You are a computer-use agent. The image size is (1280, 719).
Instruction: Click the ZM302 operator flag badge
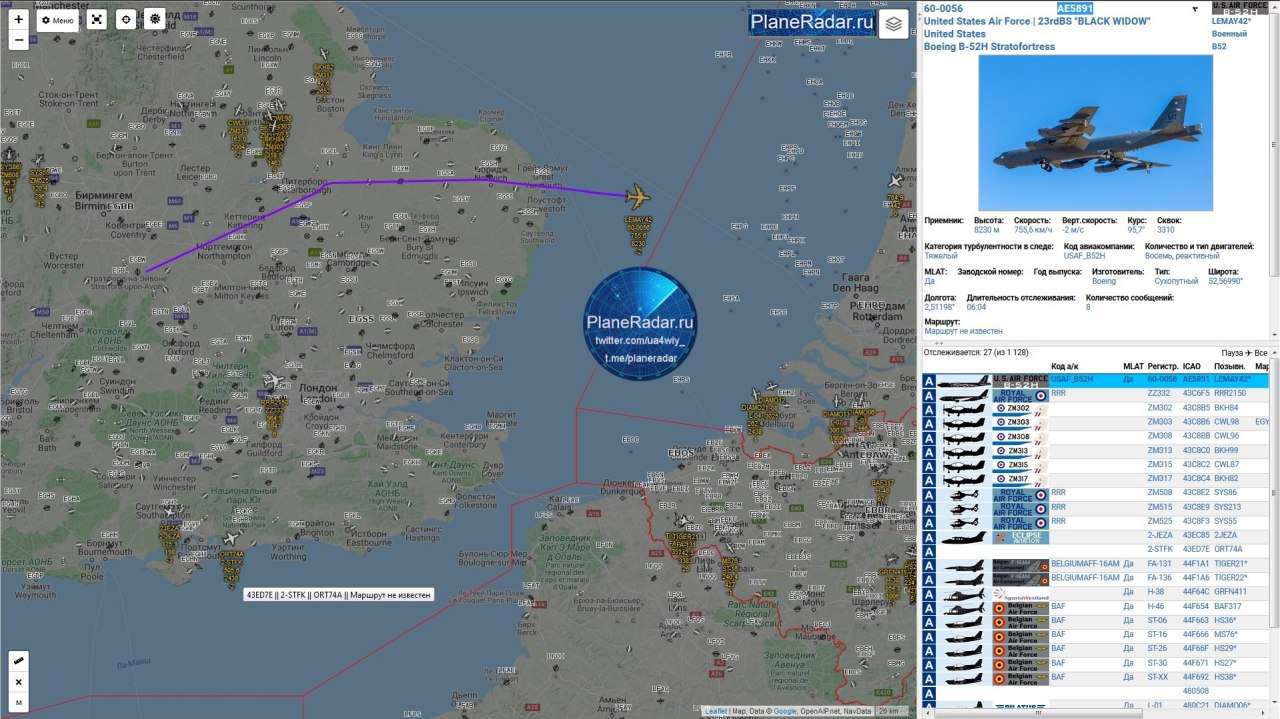[x=1020, y=408]
